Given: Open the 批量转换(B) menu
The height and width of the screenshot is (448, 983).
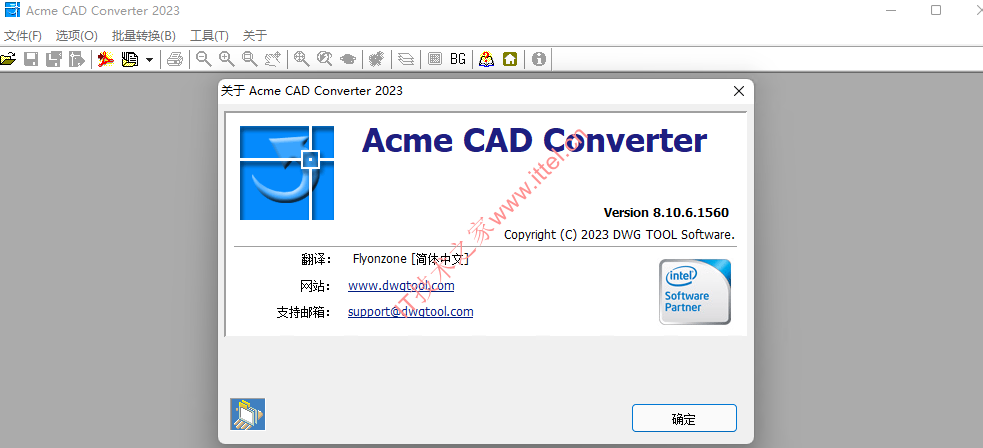Looking at the screenshot, I should 144,36.
